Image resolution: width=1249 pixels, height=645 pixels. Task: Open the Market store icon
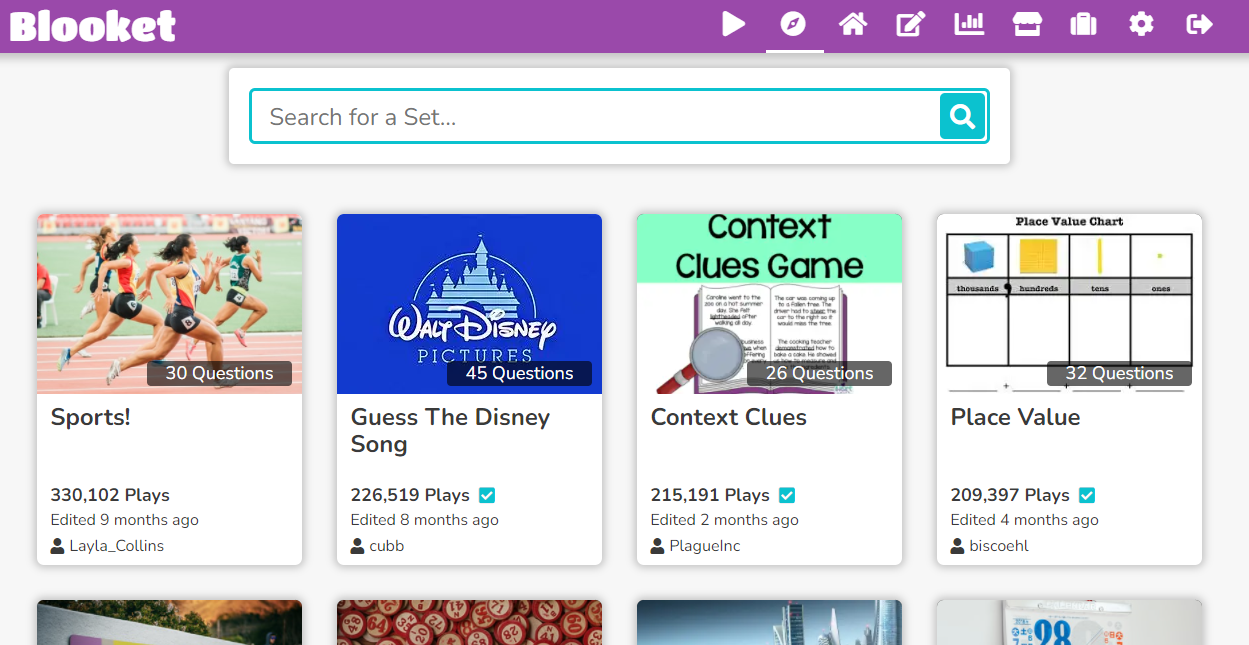pyautogui.click(x=1027, y=24)
